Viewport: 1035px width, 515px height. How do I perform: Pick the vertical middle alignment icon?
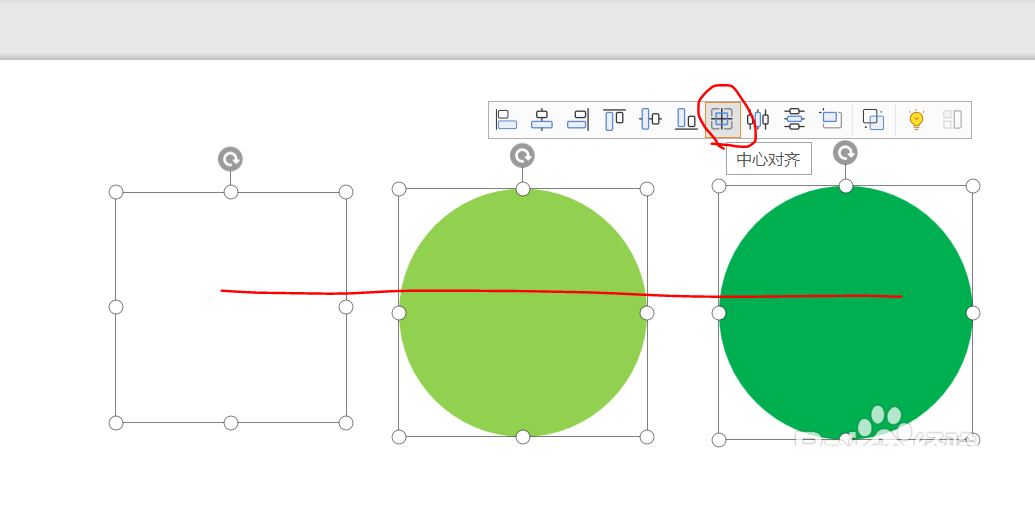(x=650, y=120)
